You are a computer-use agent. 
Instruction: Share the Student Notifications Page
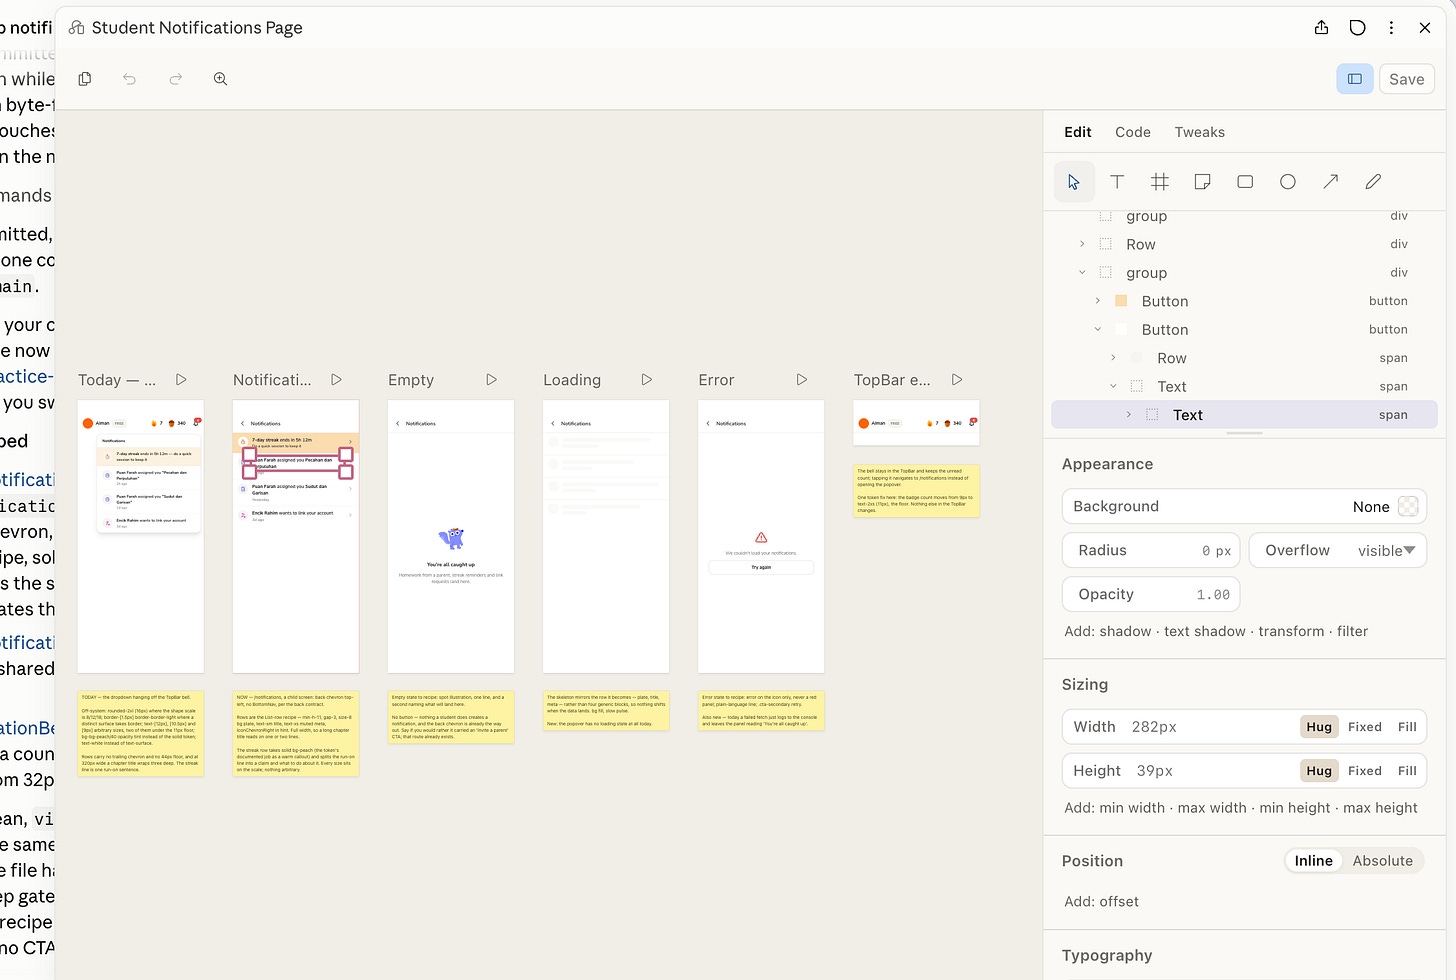tap(1321, 28)
